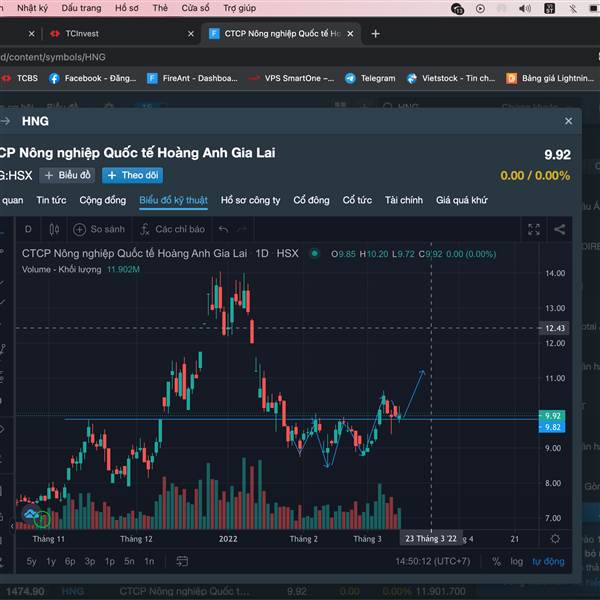Open the Giá quá khứ tab
Image resolution: width=600 pixels, height=600 pixels.
pyautogui.click(x=461, y=200)
